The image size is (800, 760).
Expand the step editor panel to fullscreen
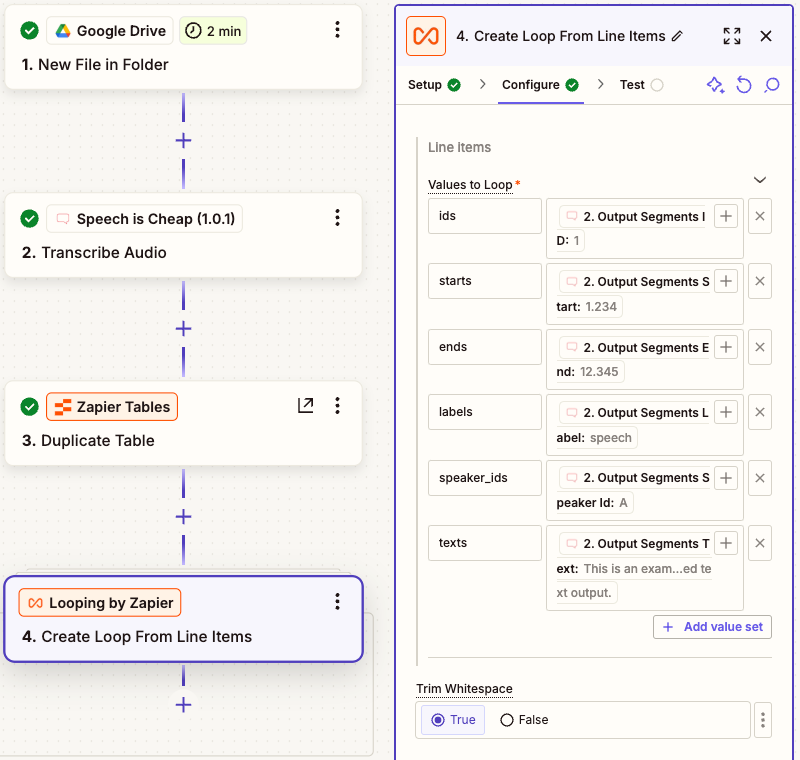coord(732,36)
